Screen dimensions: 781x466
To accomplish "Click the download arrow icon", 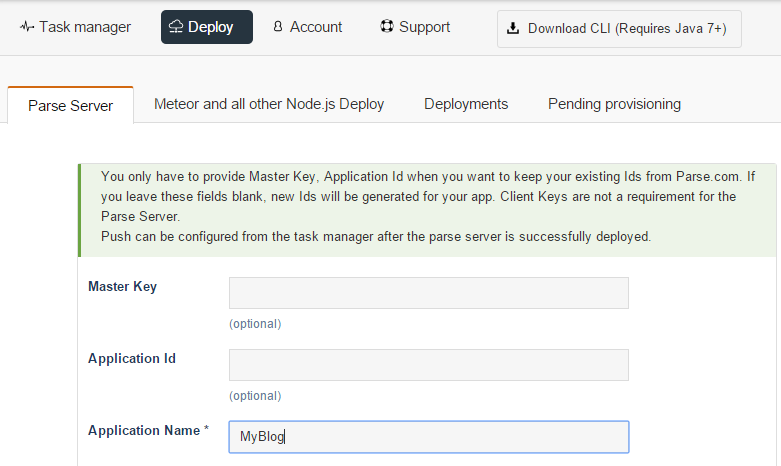I will tap(513, 28).
